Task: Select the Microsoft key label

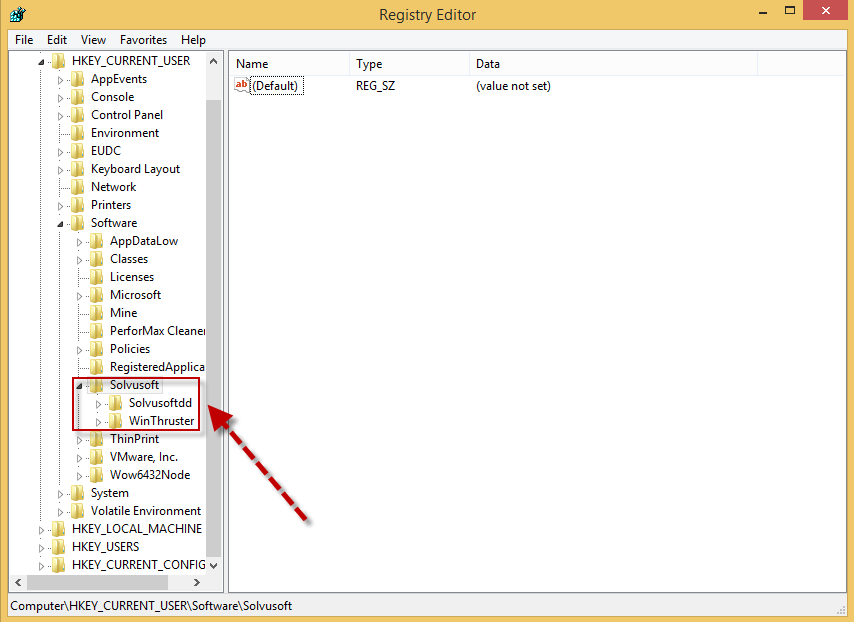Action: 136,295
